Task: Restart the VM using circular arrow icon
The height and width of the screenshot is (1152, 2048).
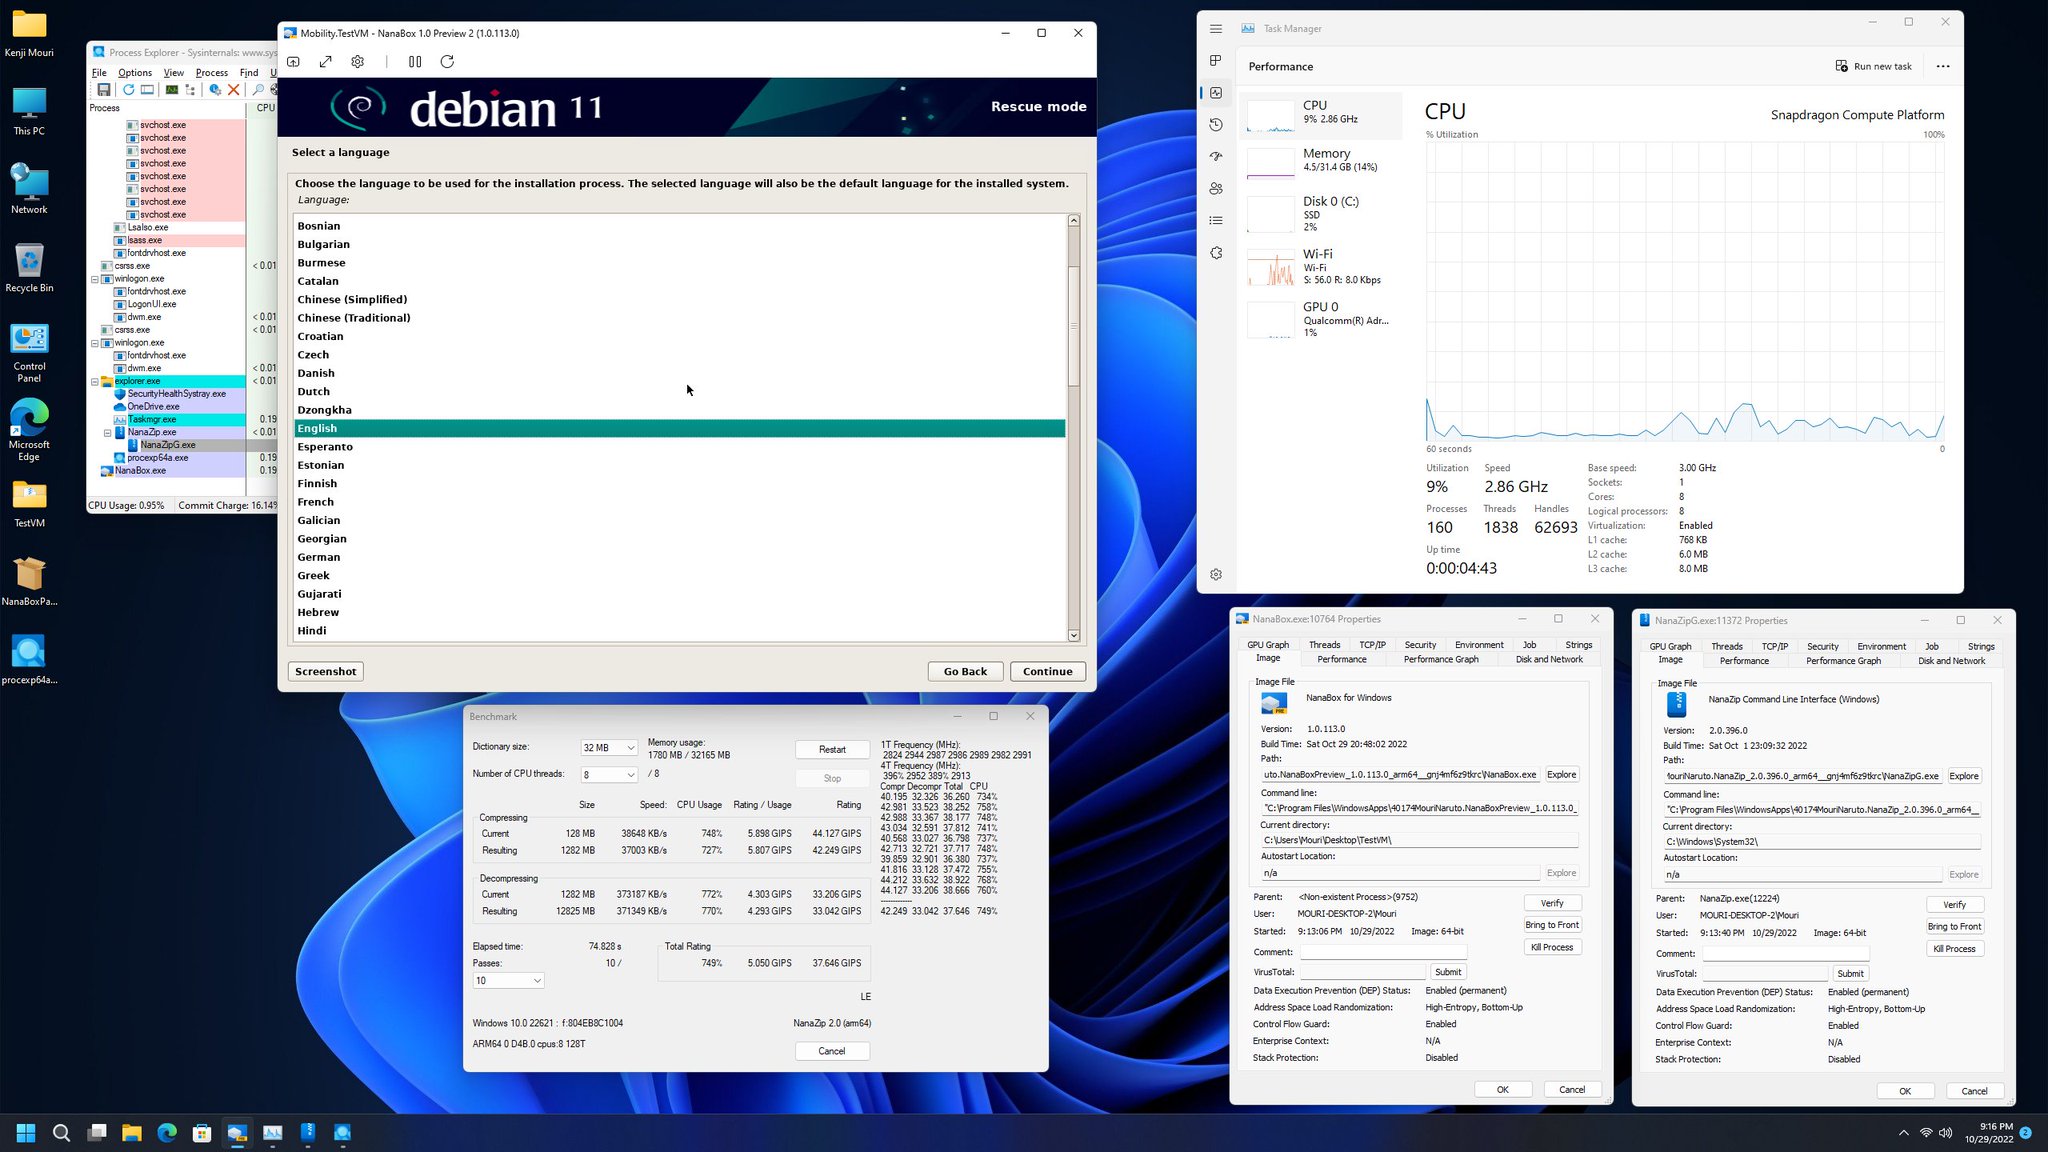Action: [x=447, y=61]
